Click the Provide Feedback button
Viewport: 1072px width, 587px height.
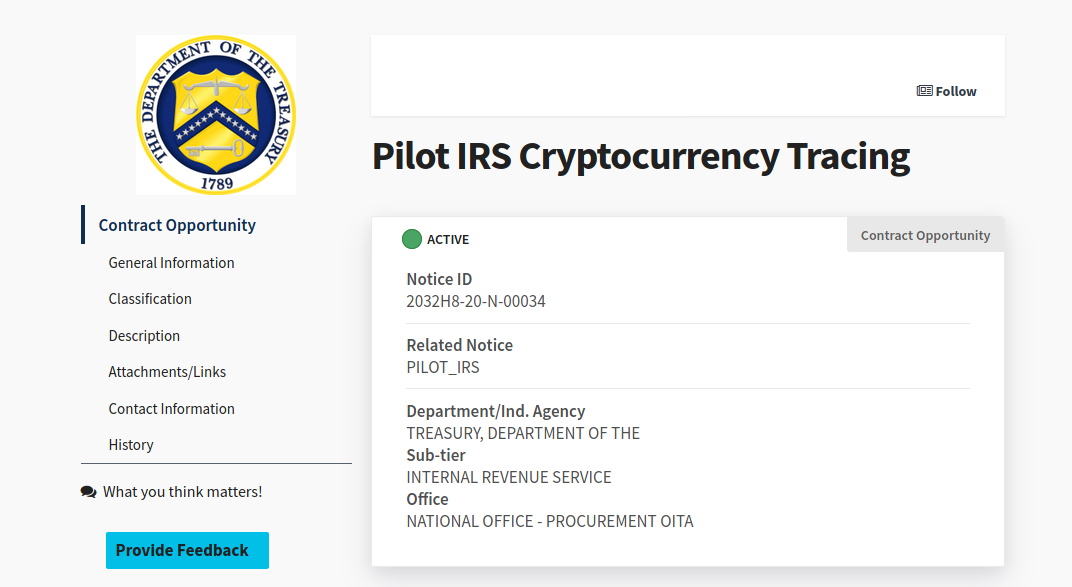[187, 550]
